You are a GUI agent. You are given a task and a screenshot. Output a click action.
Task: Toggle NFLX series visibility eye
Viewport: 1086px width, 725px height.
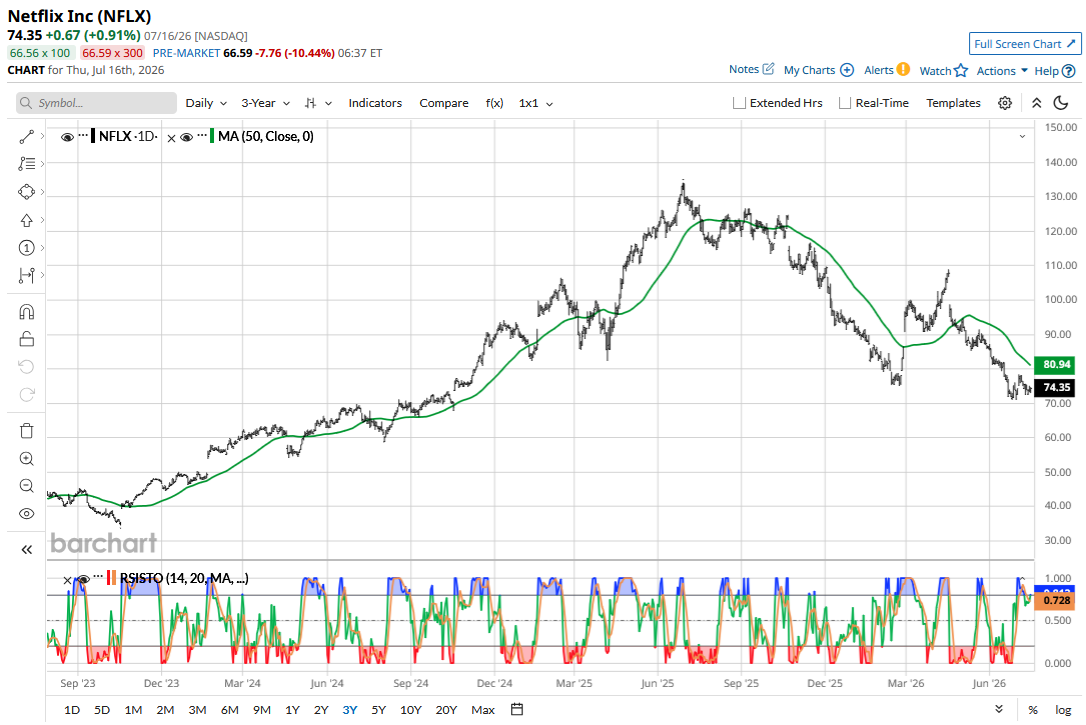67,137
